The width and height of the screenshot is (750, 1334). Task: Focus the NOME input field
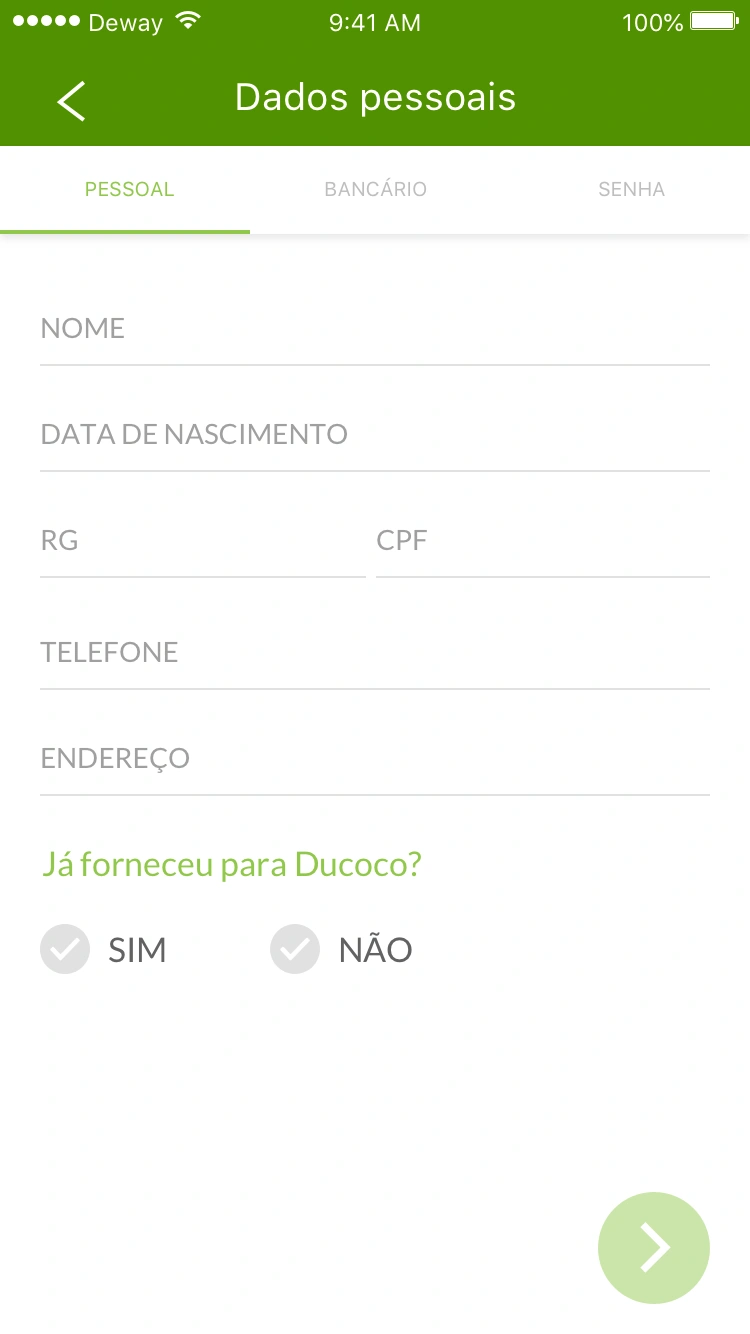375,330
